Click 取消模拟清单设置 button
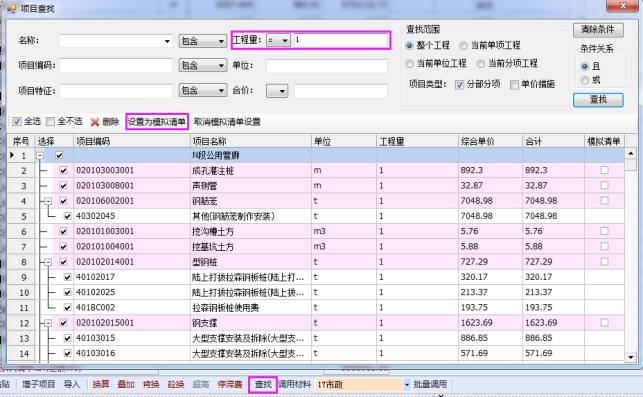643x397 pixels. [227, 122]
